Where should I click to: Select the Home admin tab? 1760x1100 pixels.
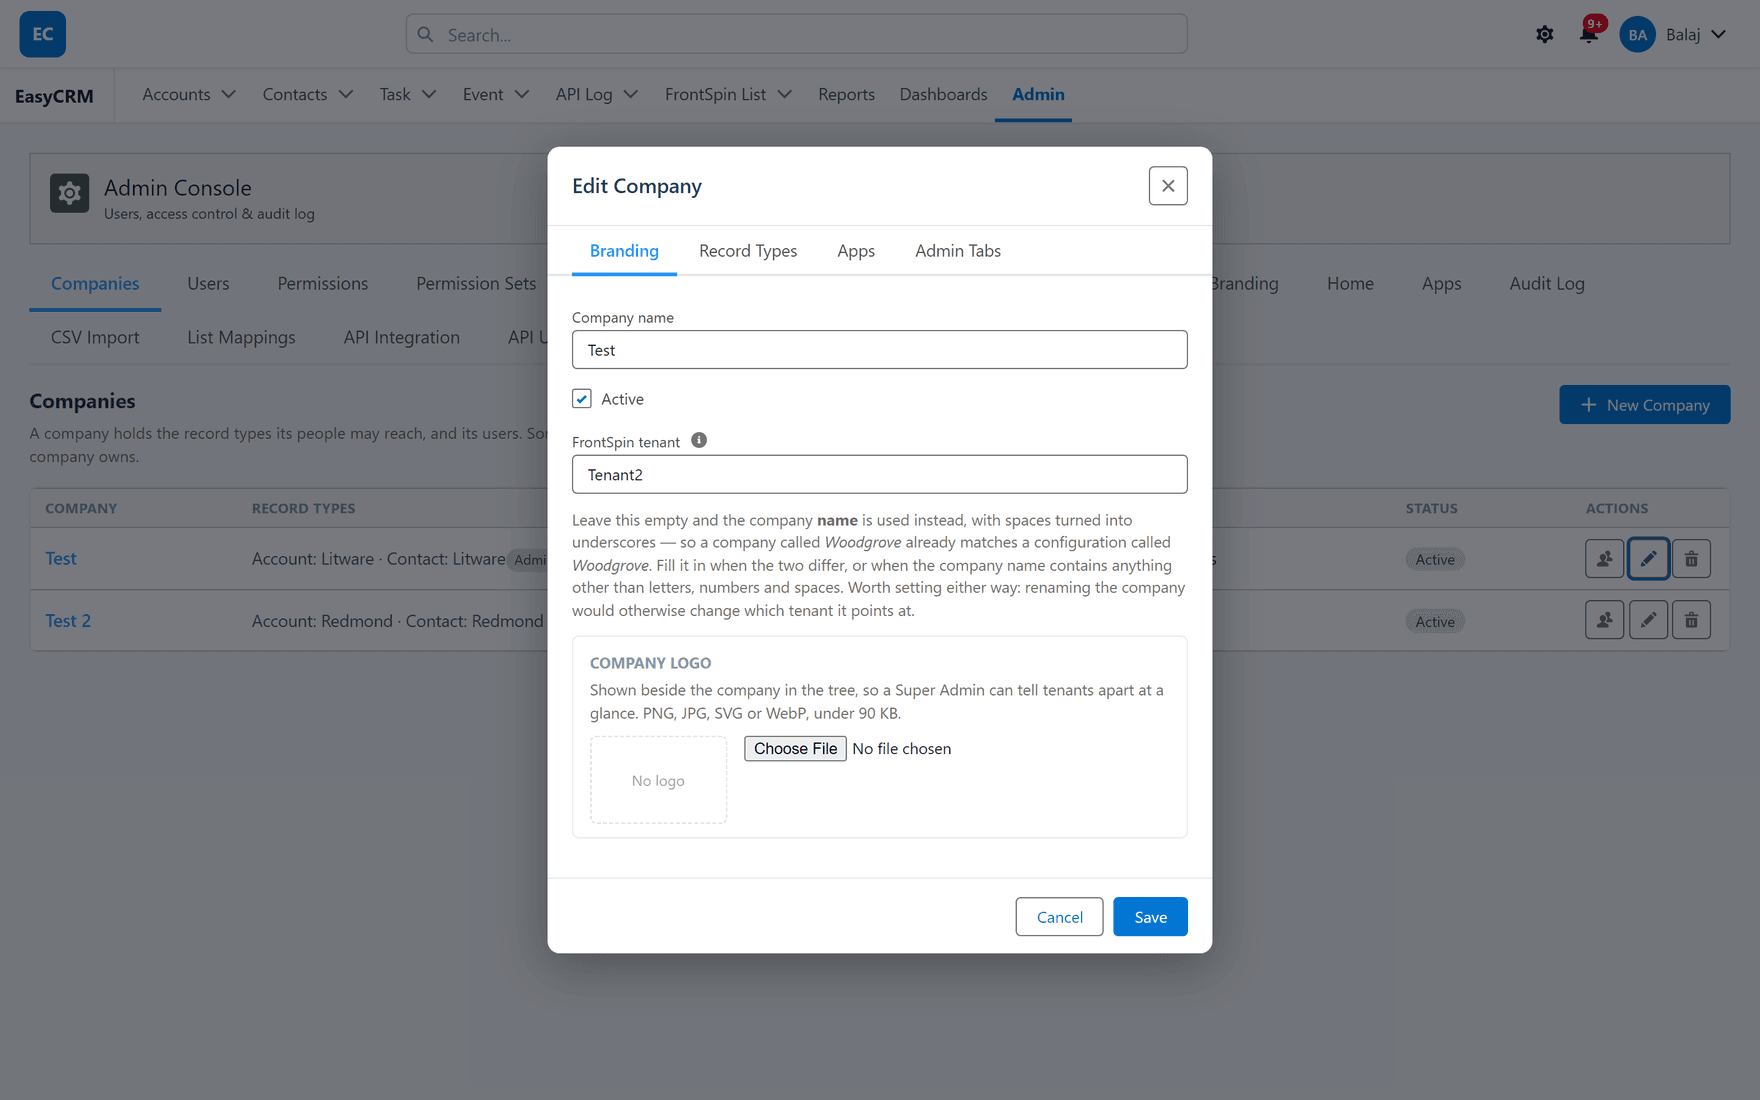click(1350, 284)
